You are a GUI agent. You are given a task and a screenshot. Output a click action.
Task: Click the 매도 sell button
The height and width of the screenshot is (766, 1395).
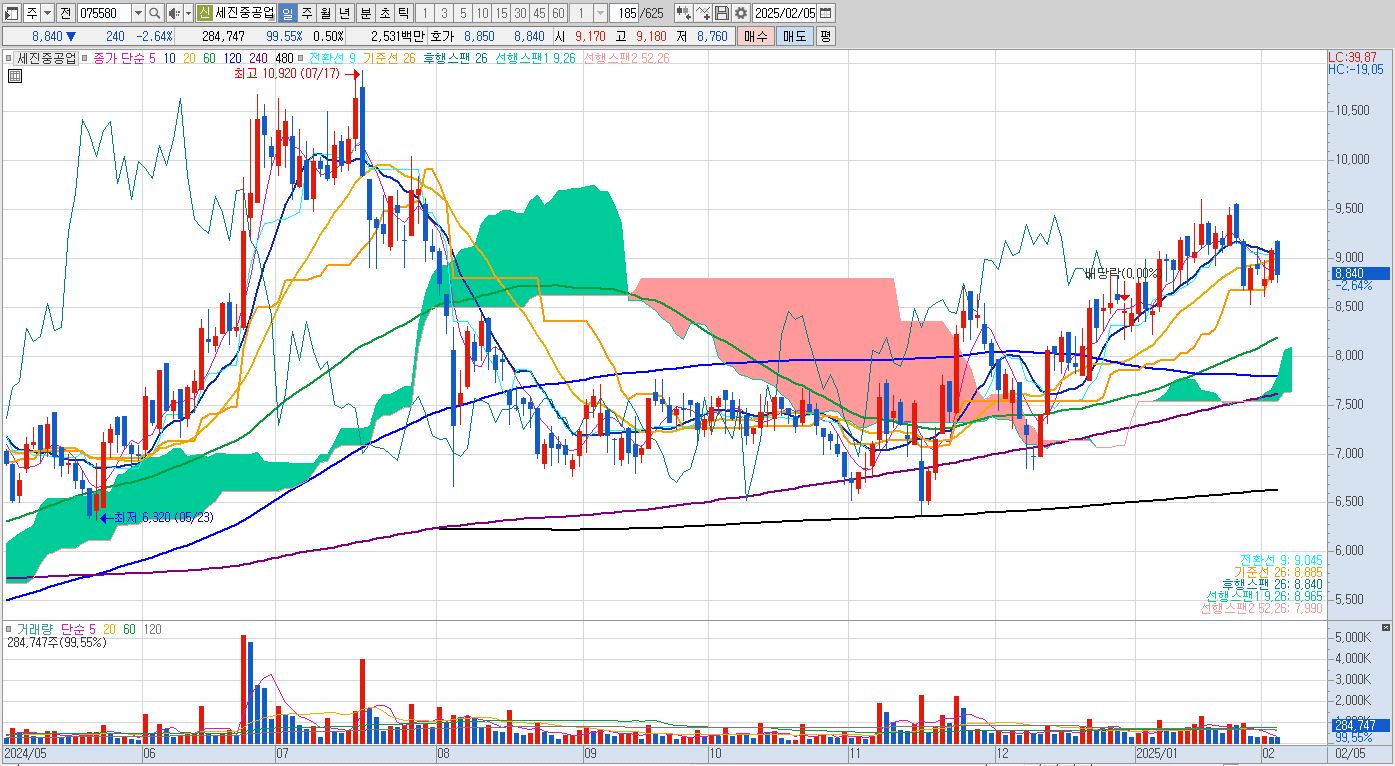coord(794,36)
